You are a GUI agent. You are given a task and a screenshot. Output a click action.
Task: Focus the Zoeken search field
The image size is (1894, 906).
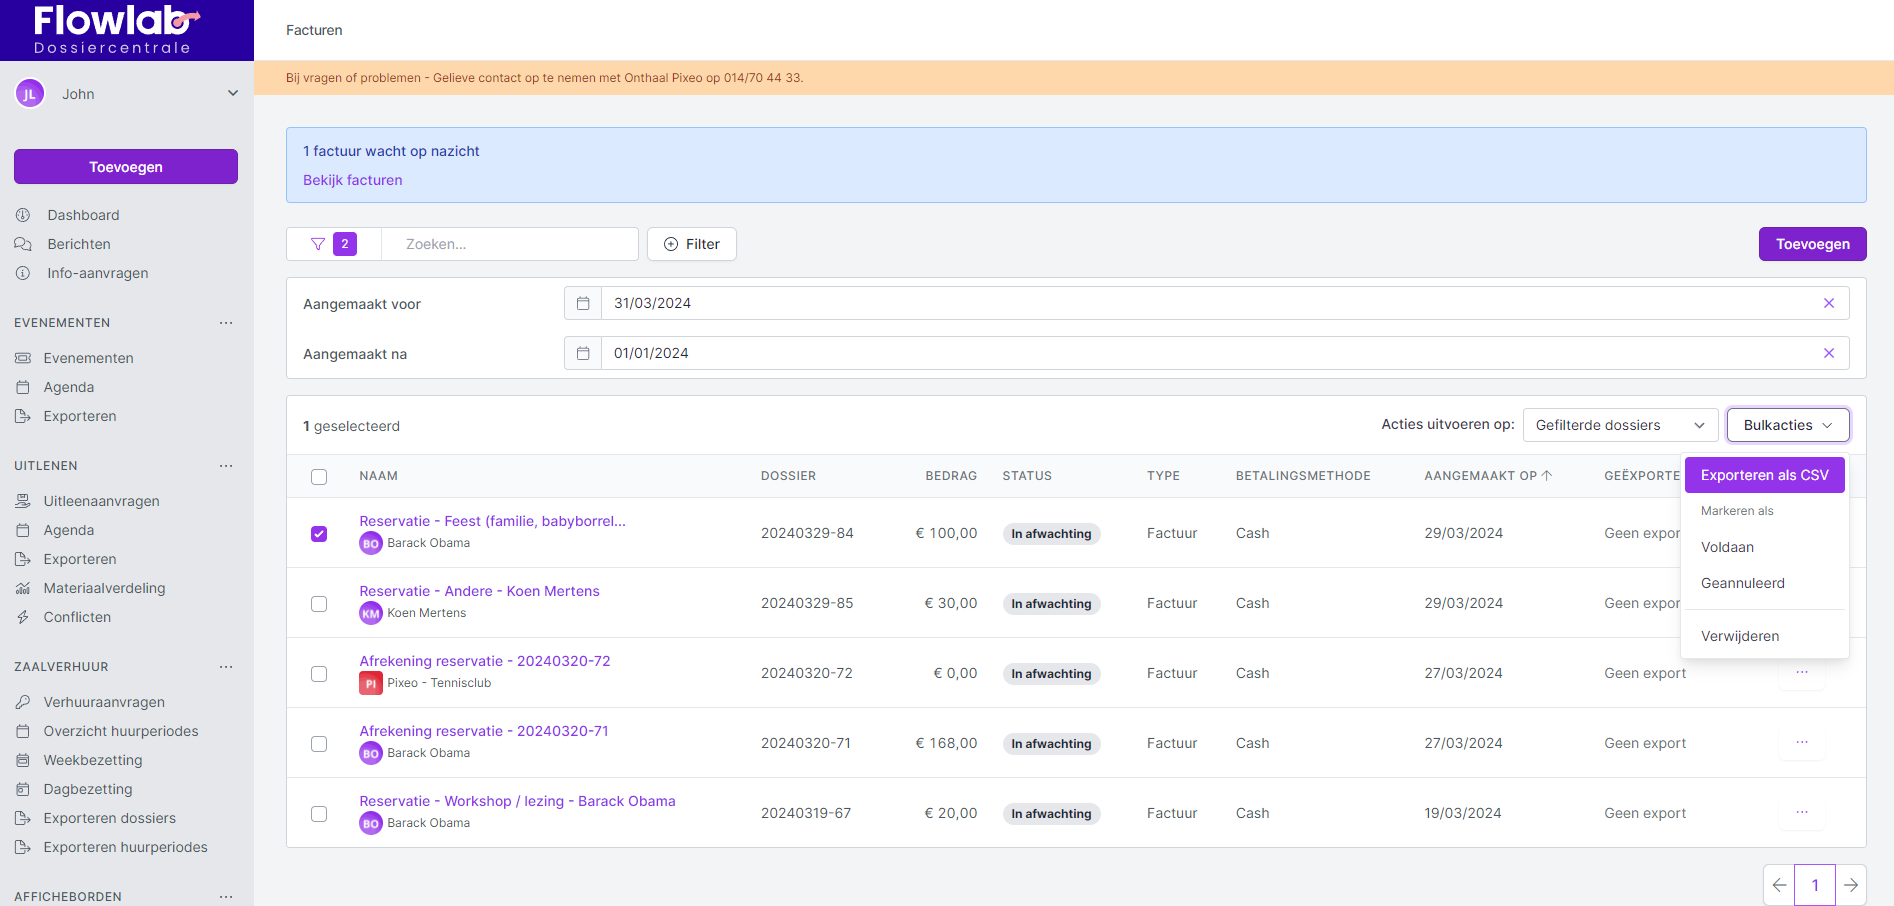click(x=510, y=244)
